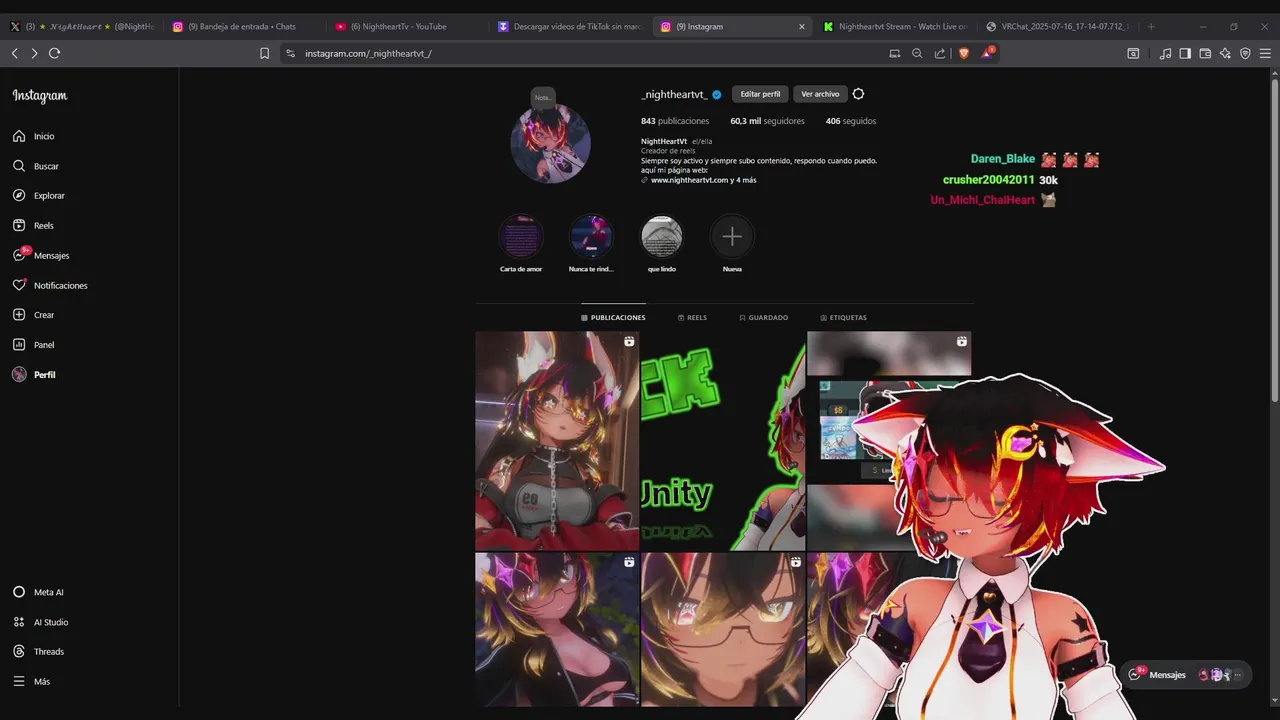Switch to Nightheartvt Stream tab
The width and height of the screenshot is (1280, 720).
coord(895,27)
